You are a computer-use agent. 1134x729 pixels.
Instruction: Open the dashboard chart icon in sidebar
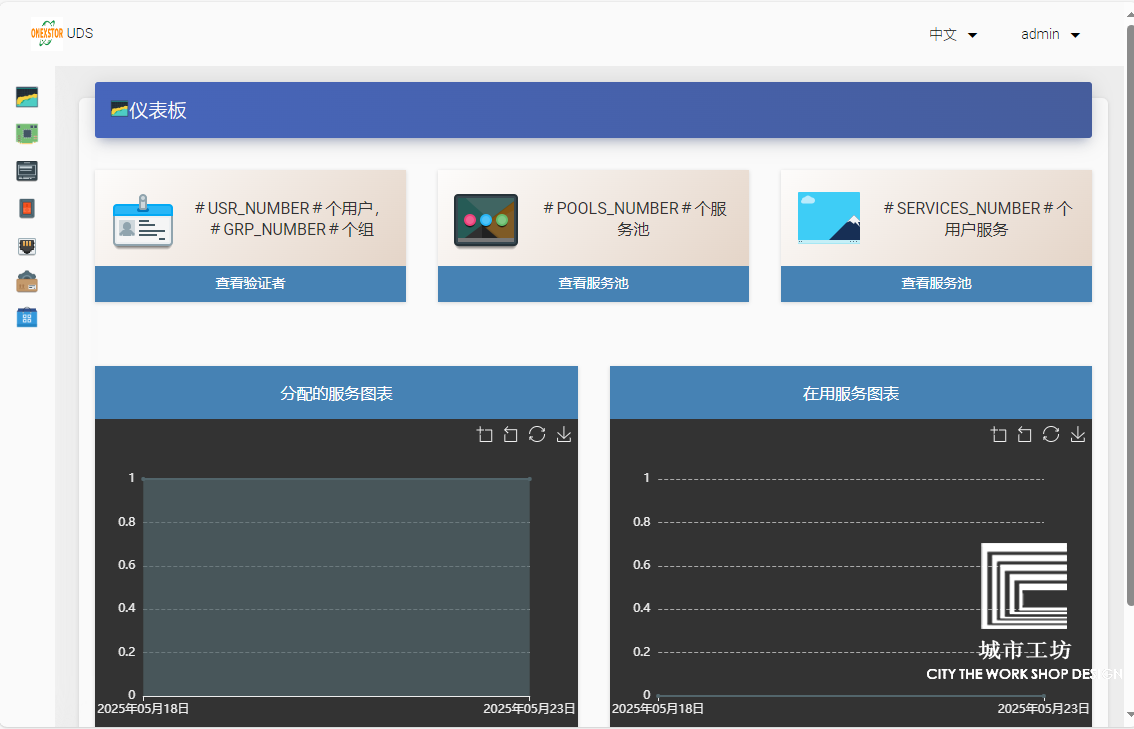pos(27,97)
